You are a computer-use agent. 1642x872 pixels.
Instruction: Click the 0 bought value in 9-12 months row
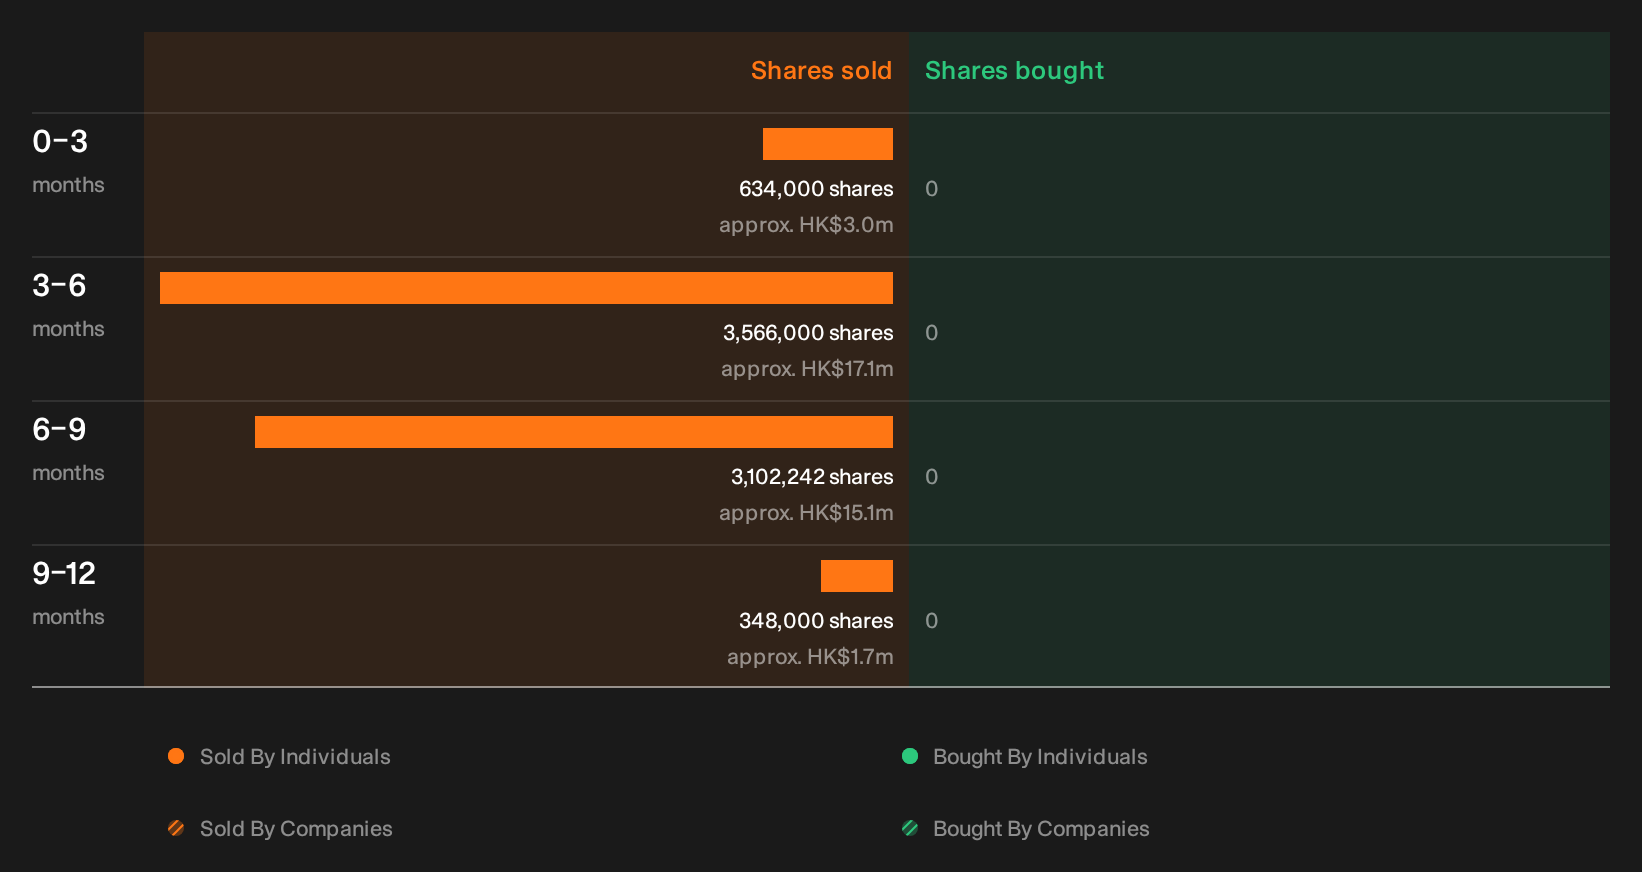click(931, 621)
